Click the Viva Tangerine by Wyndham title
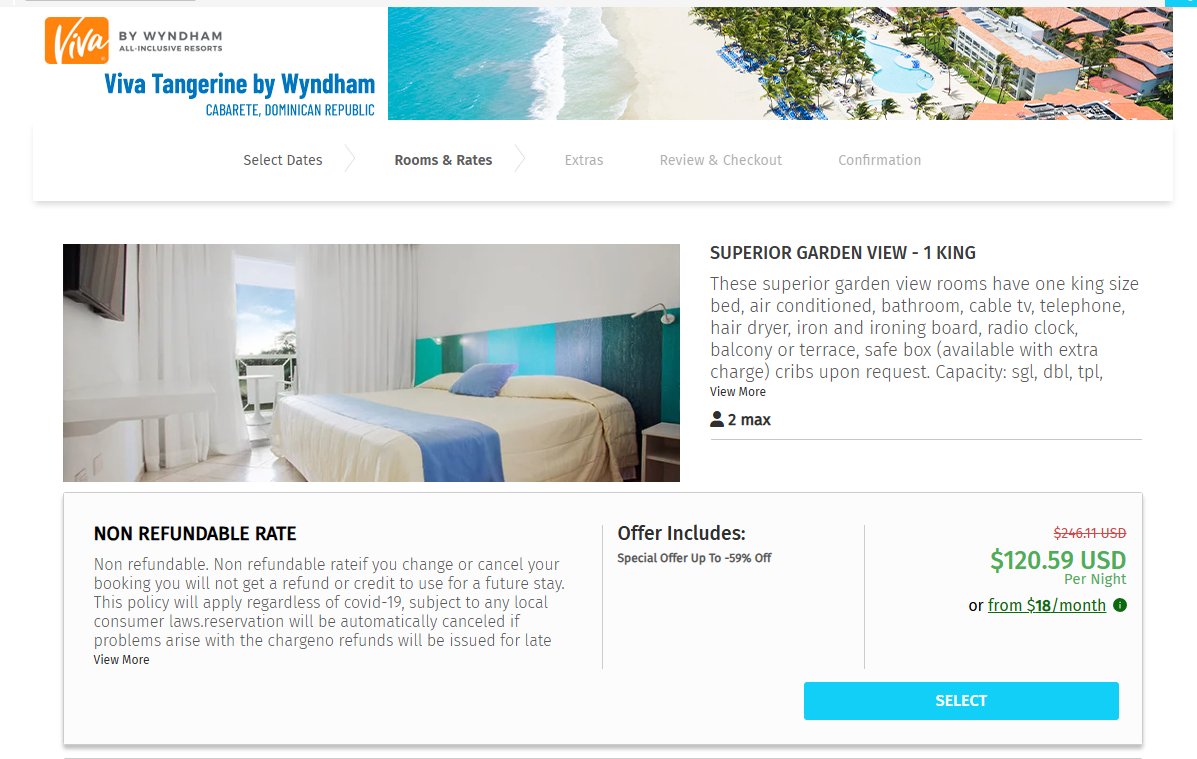 coord(240,84)
